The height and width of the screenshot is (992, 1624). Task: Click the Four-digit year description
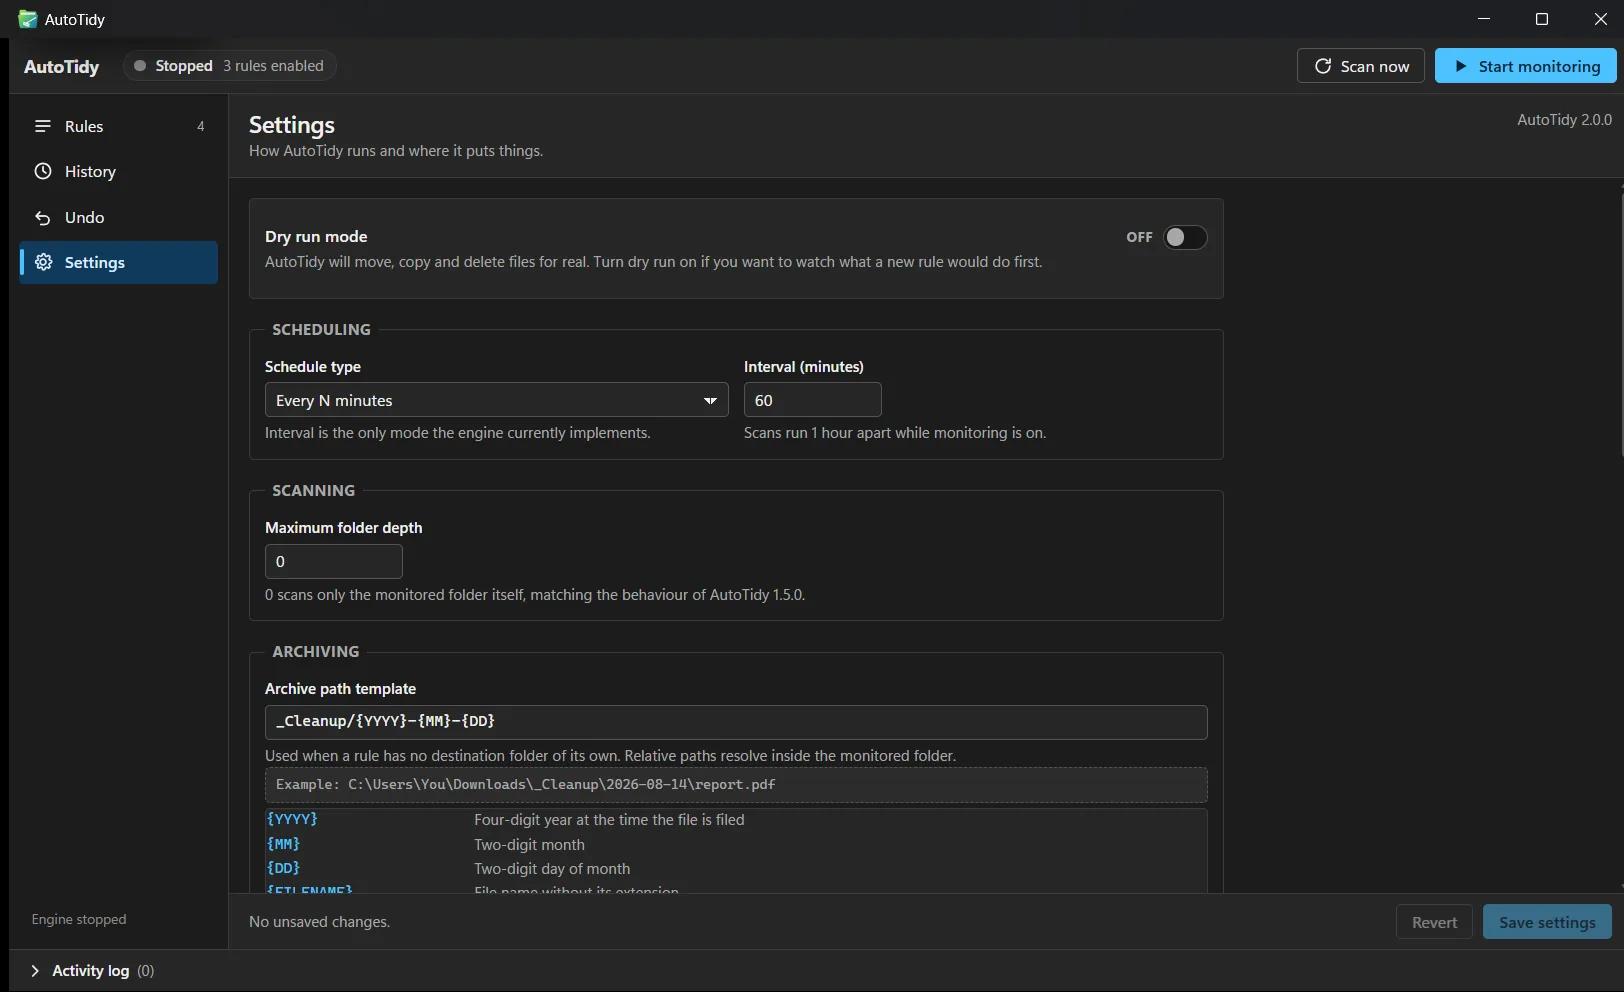coord(609,820)
